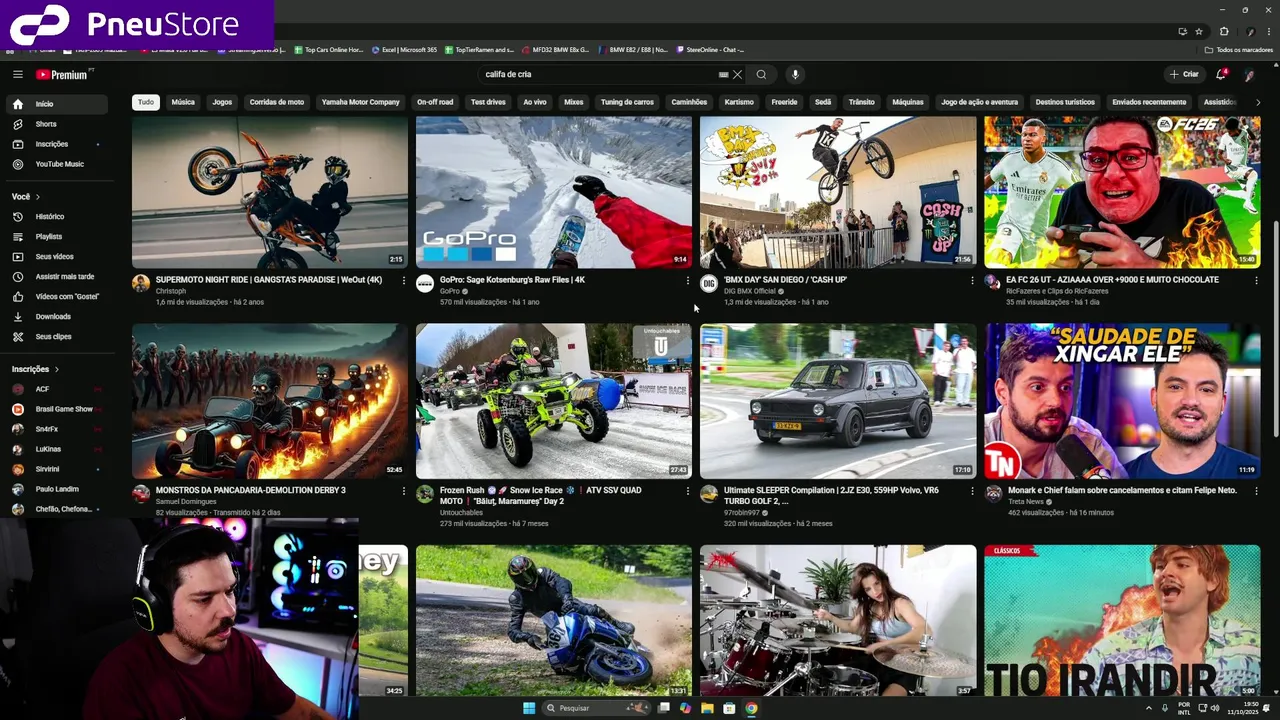Screen dimensions: 1280x720
Task: Open the SUPERMOTO NIGHT RIDE thumbnail
Action: (270, 192)
